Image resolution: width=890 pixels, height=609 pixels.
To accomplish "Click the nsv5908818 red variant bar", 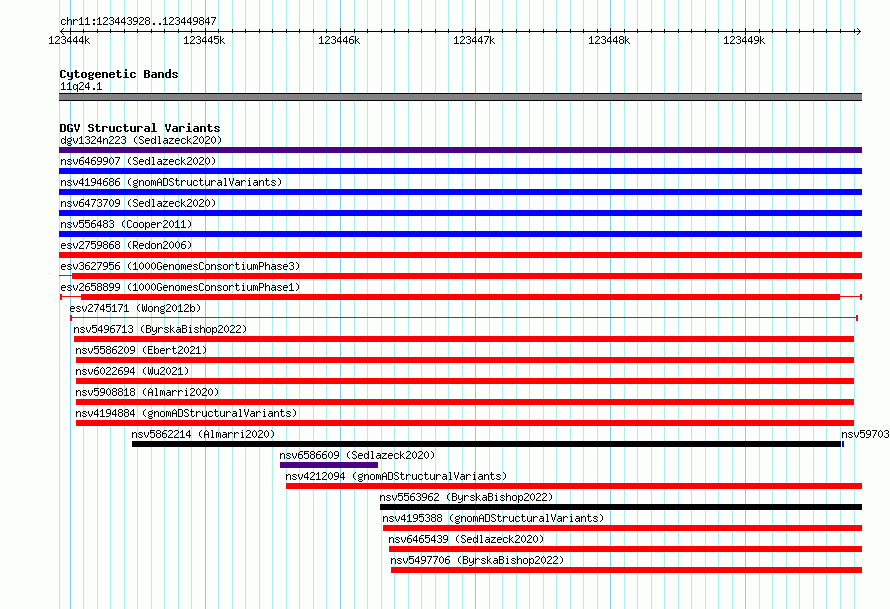I will coord(465,402).
